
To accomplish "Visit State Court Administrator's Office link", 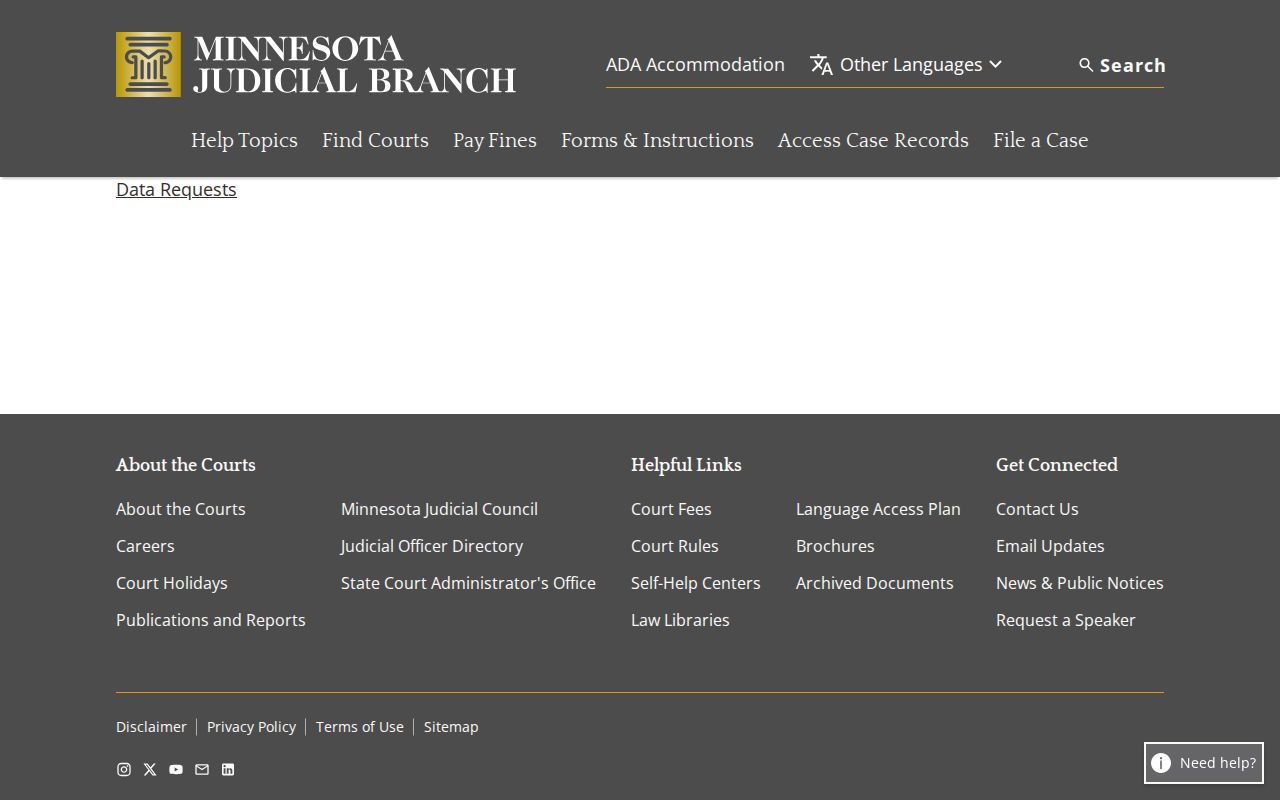I will click(x=468, y=583).
